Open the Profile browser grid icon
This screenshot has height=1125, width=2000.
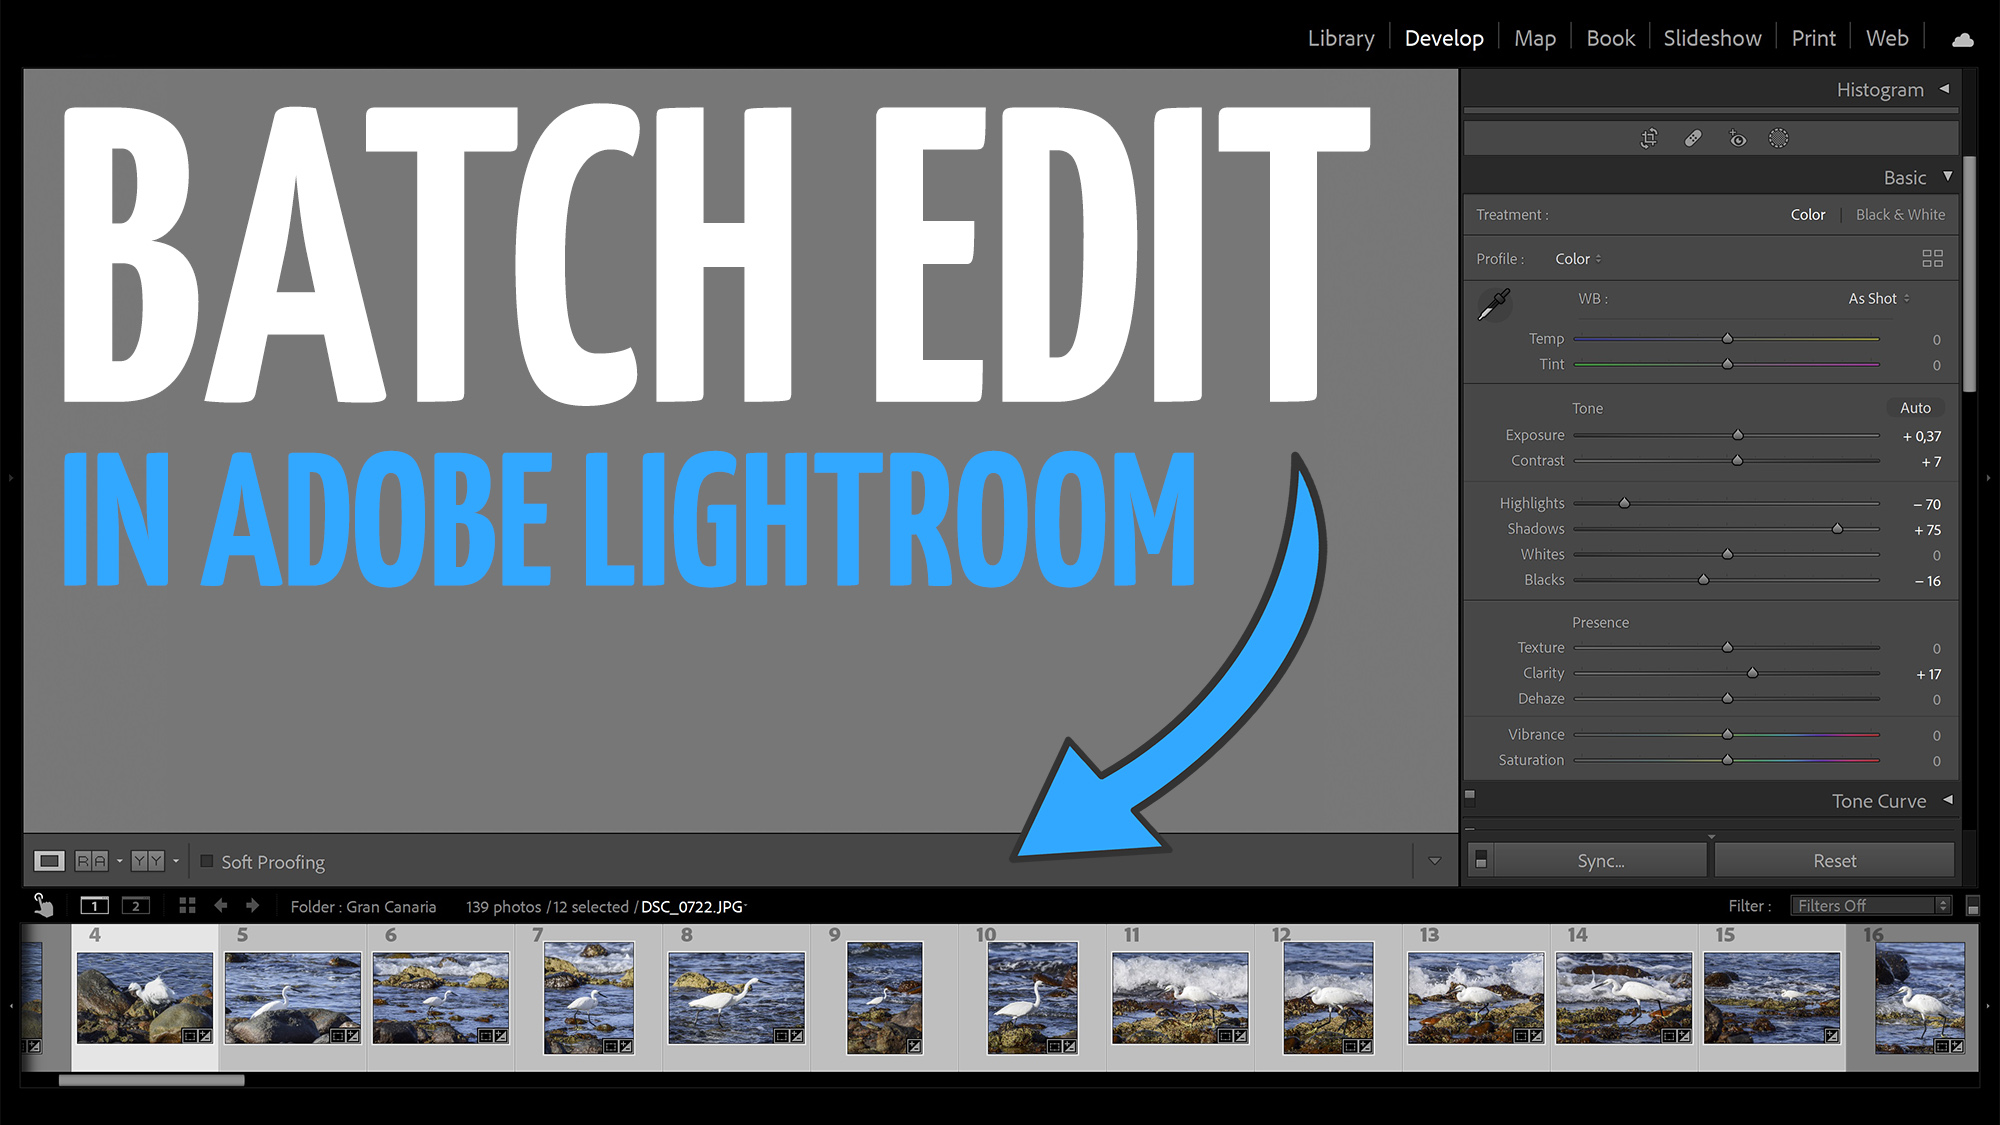click(x=1933, y=258)
